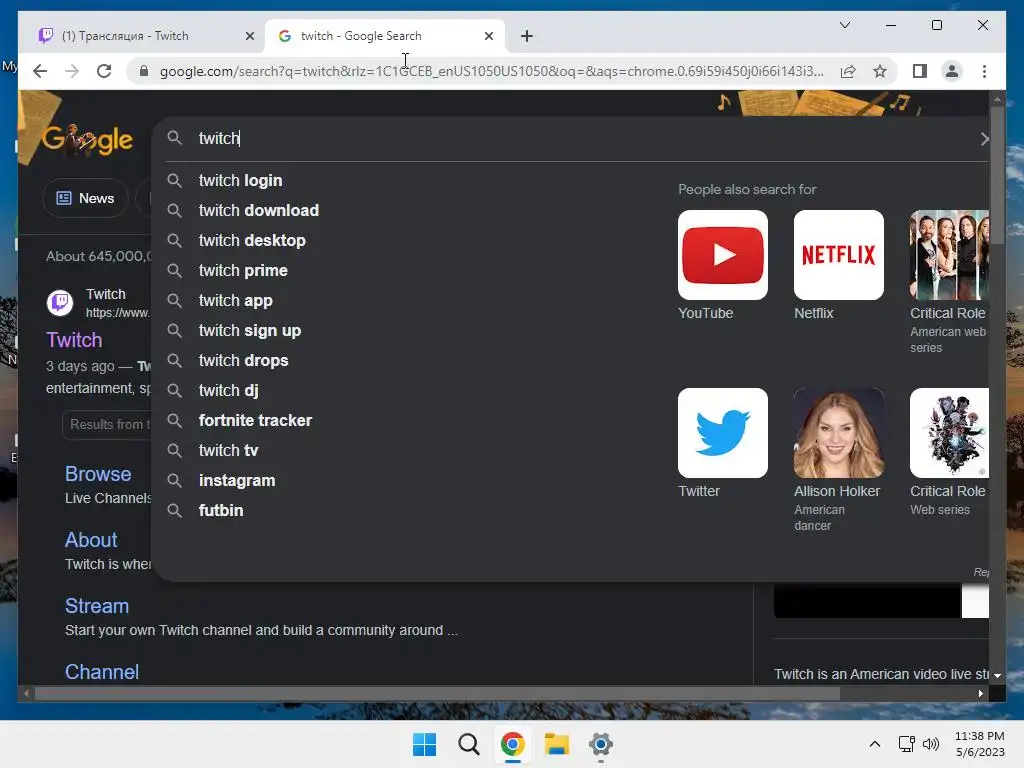Close the Twitch Трансляция tab

tap(249, 37)
